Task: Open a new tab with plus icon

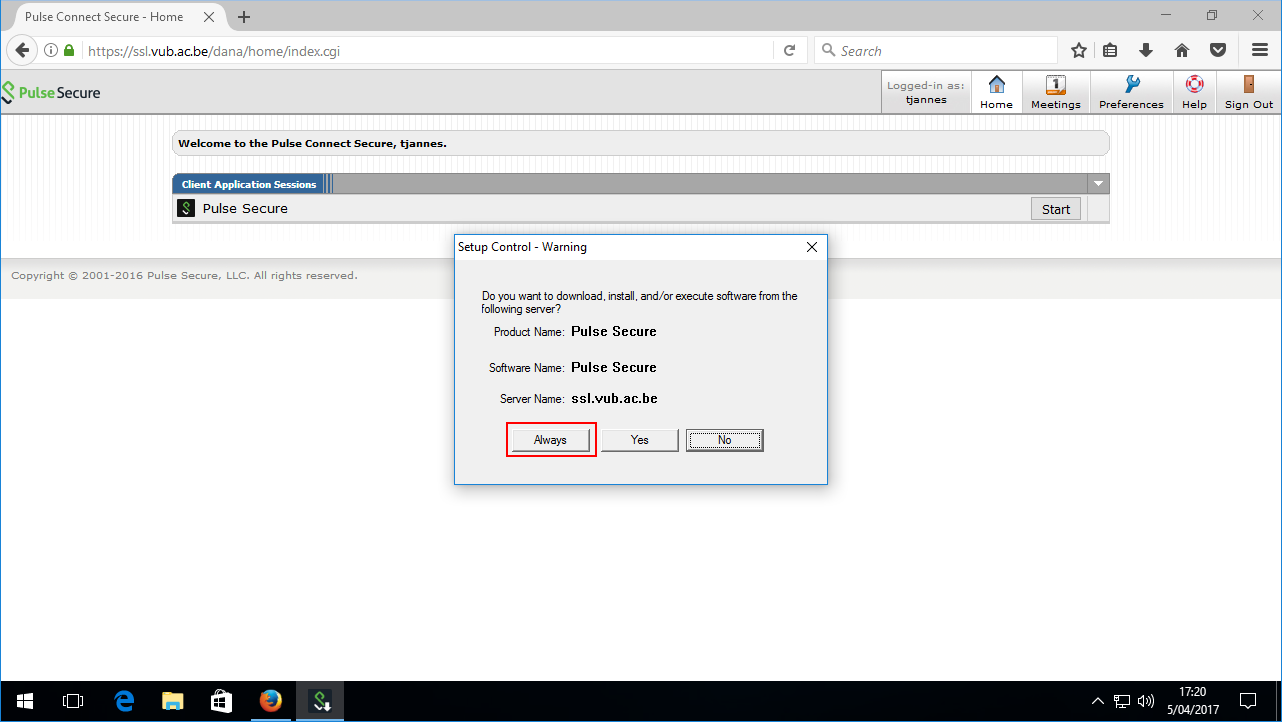Action: 244,17
